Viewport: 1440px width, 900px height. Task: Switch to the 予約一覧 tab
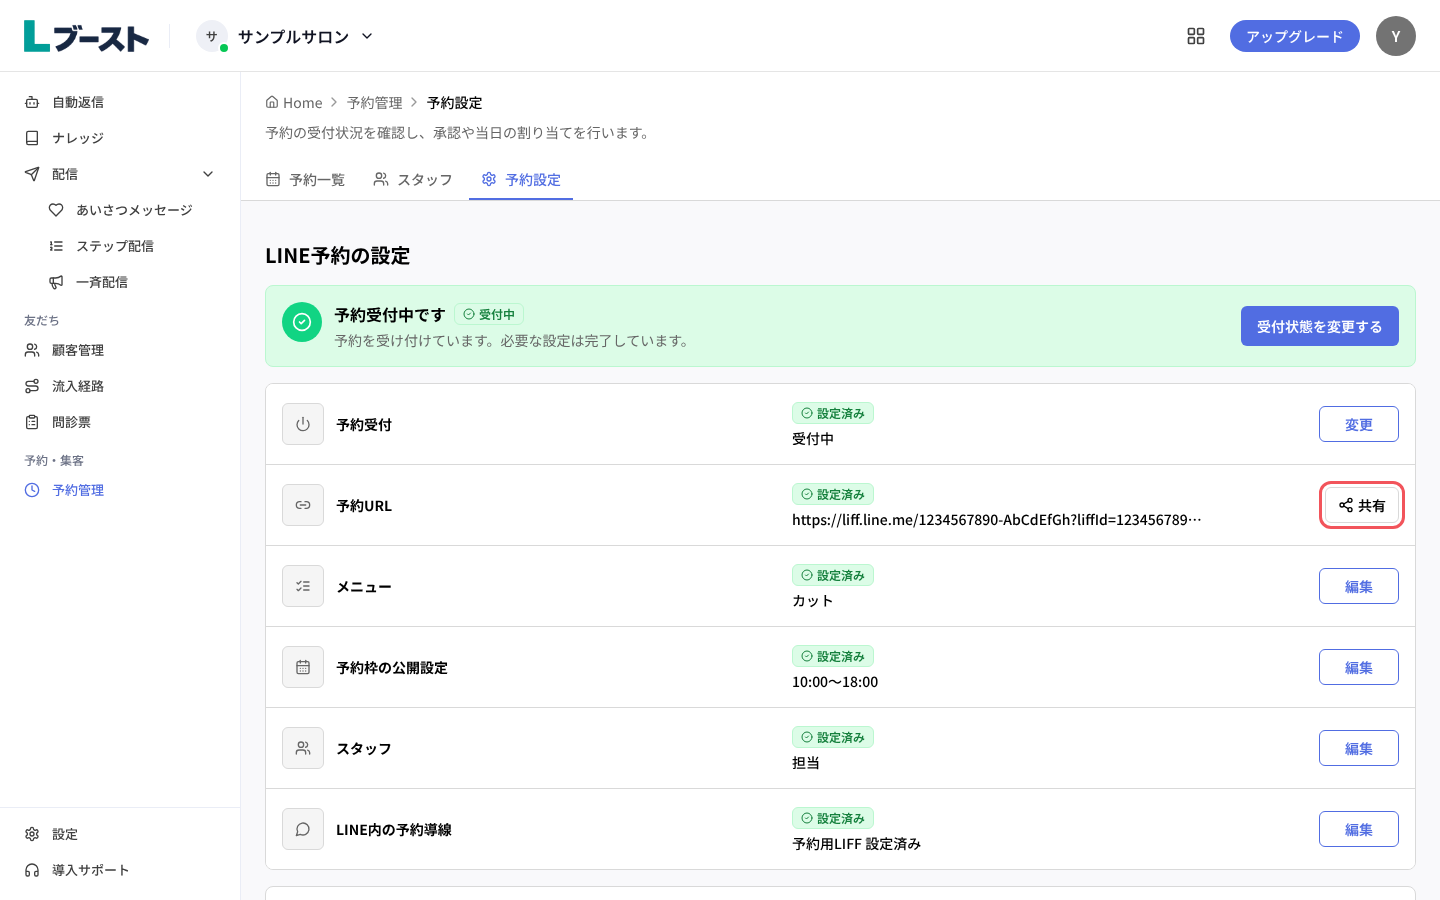(305, 180)
